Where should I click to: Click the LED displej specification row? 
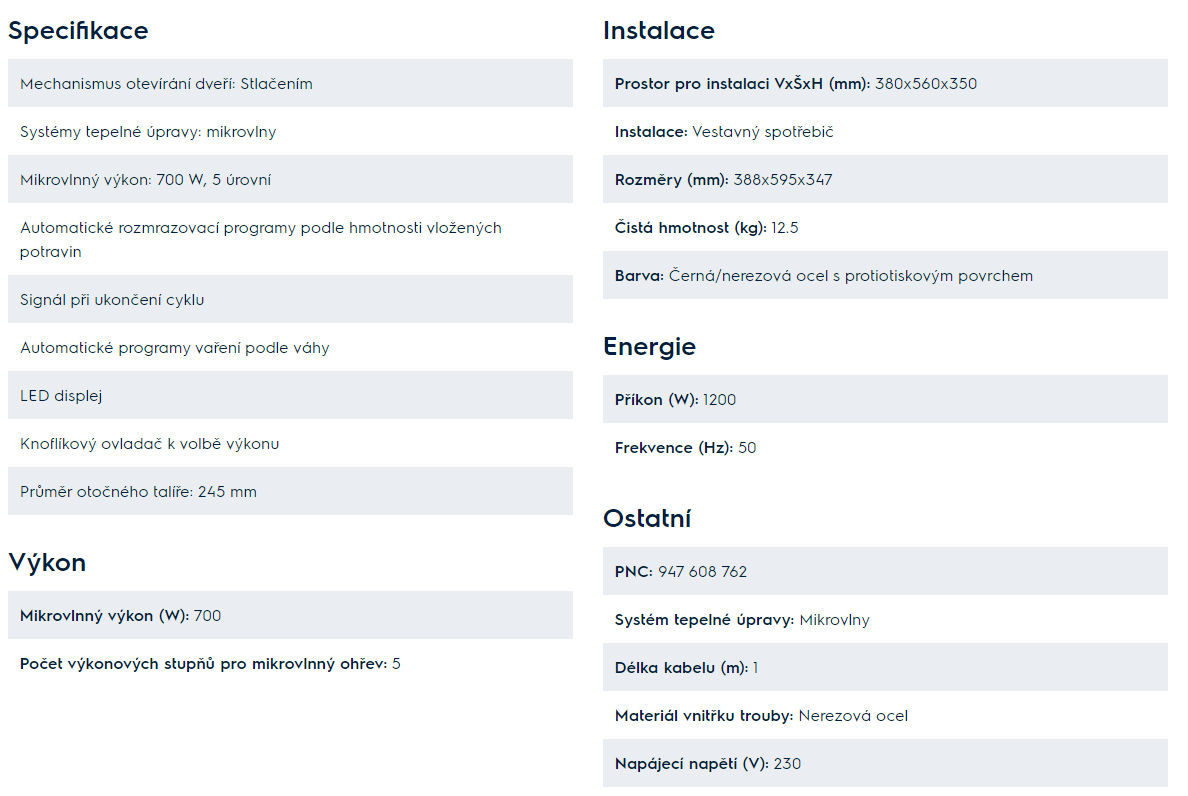[x=290, y=395]
